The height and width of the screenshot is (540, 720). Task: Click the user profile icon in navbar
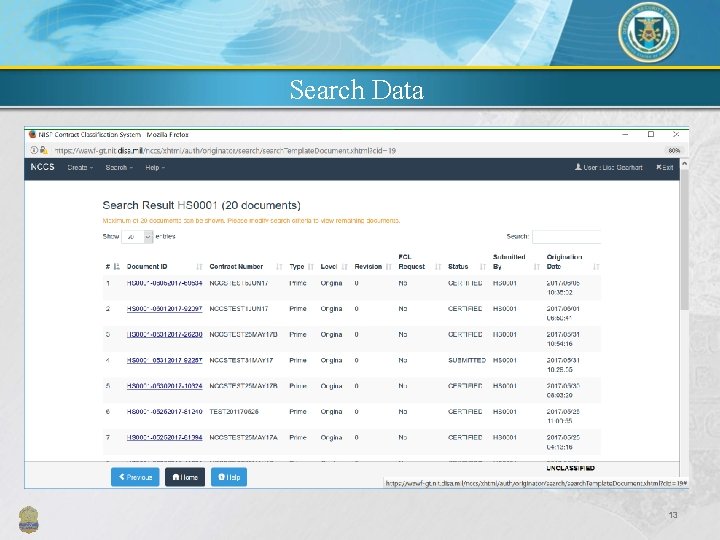click(x=578, y=167)
